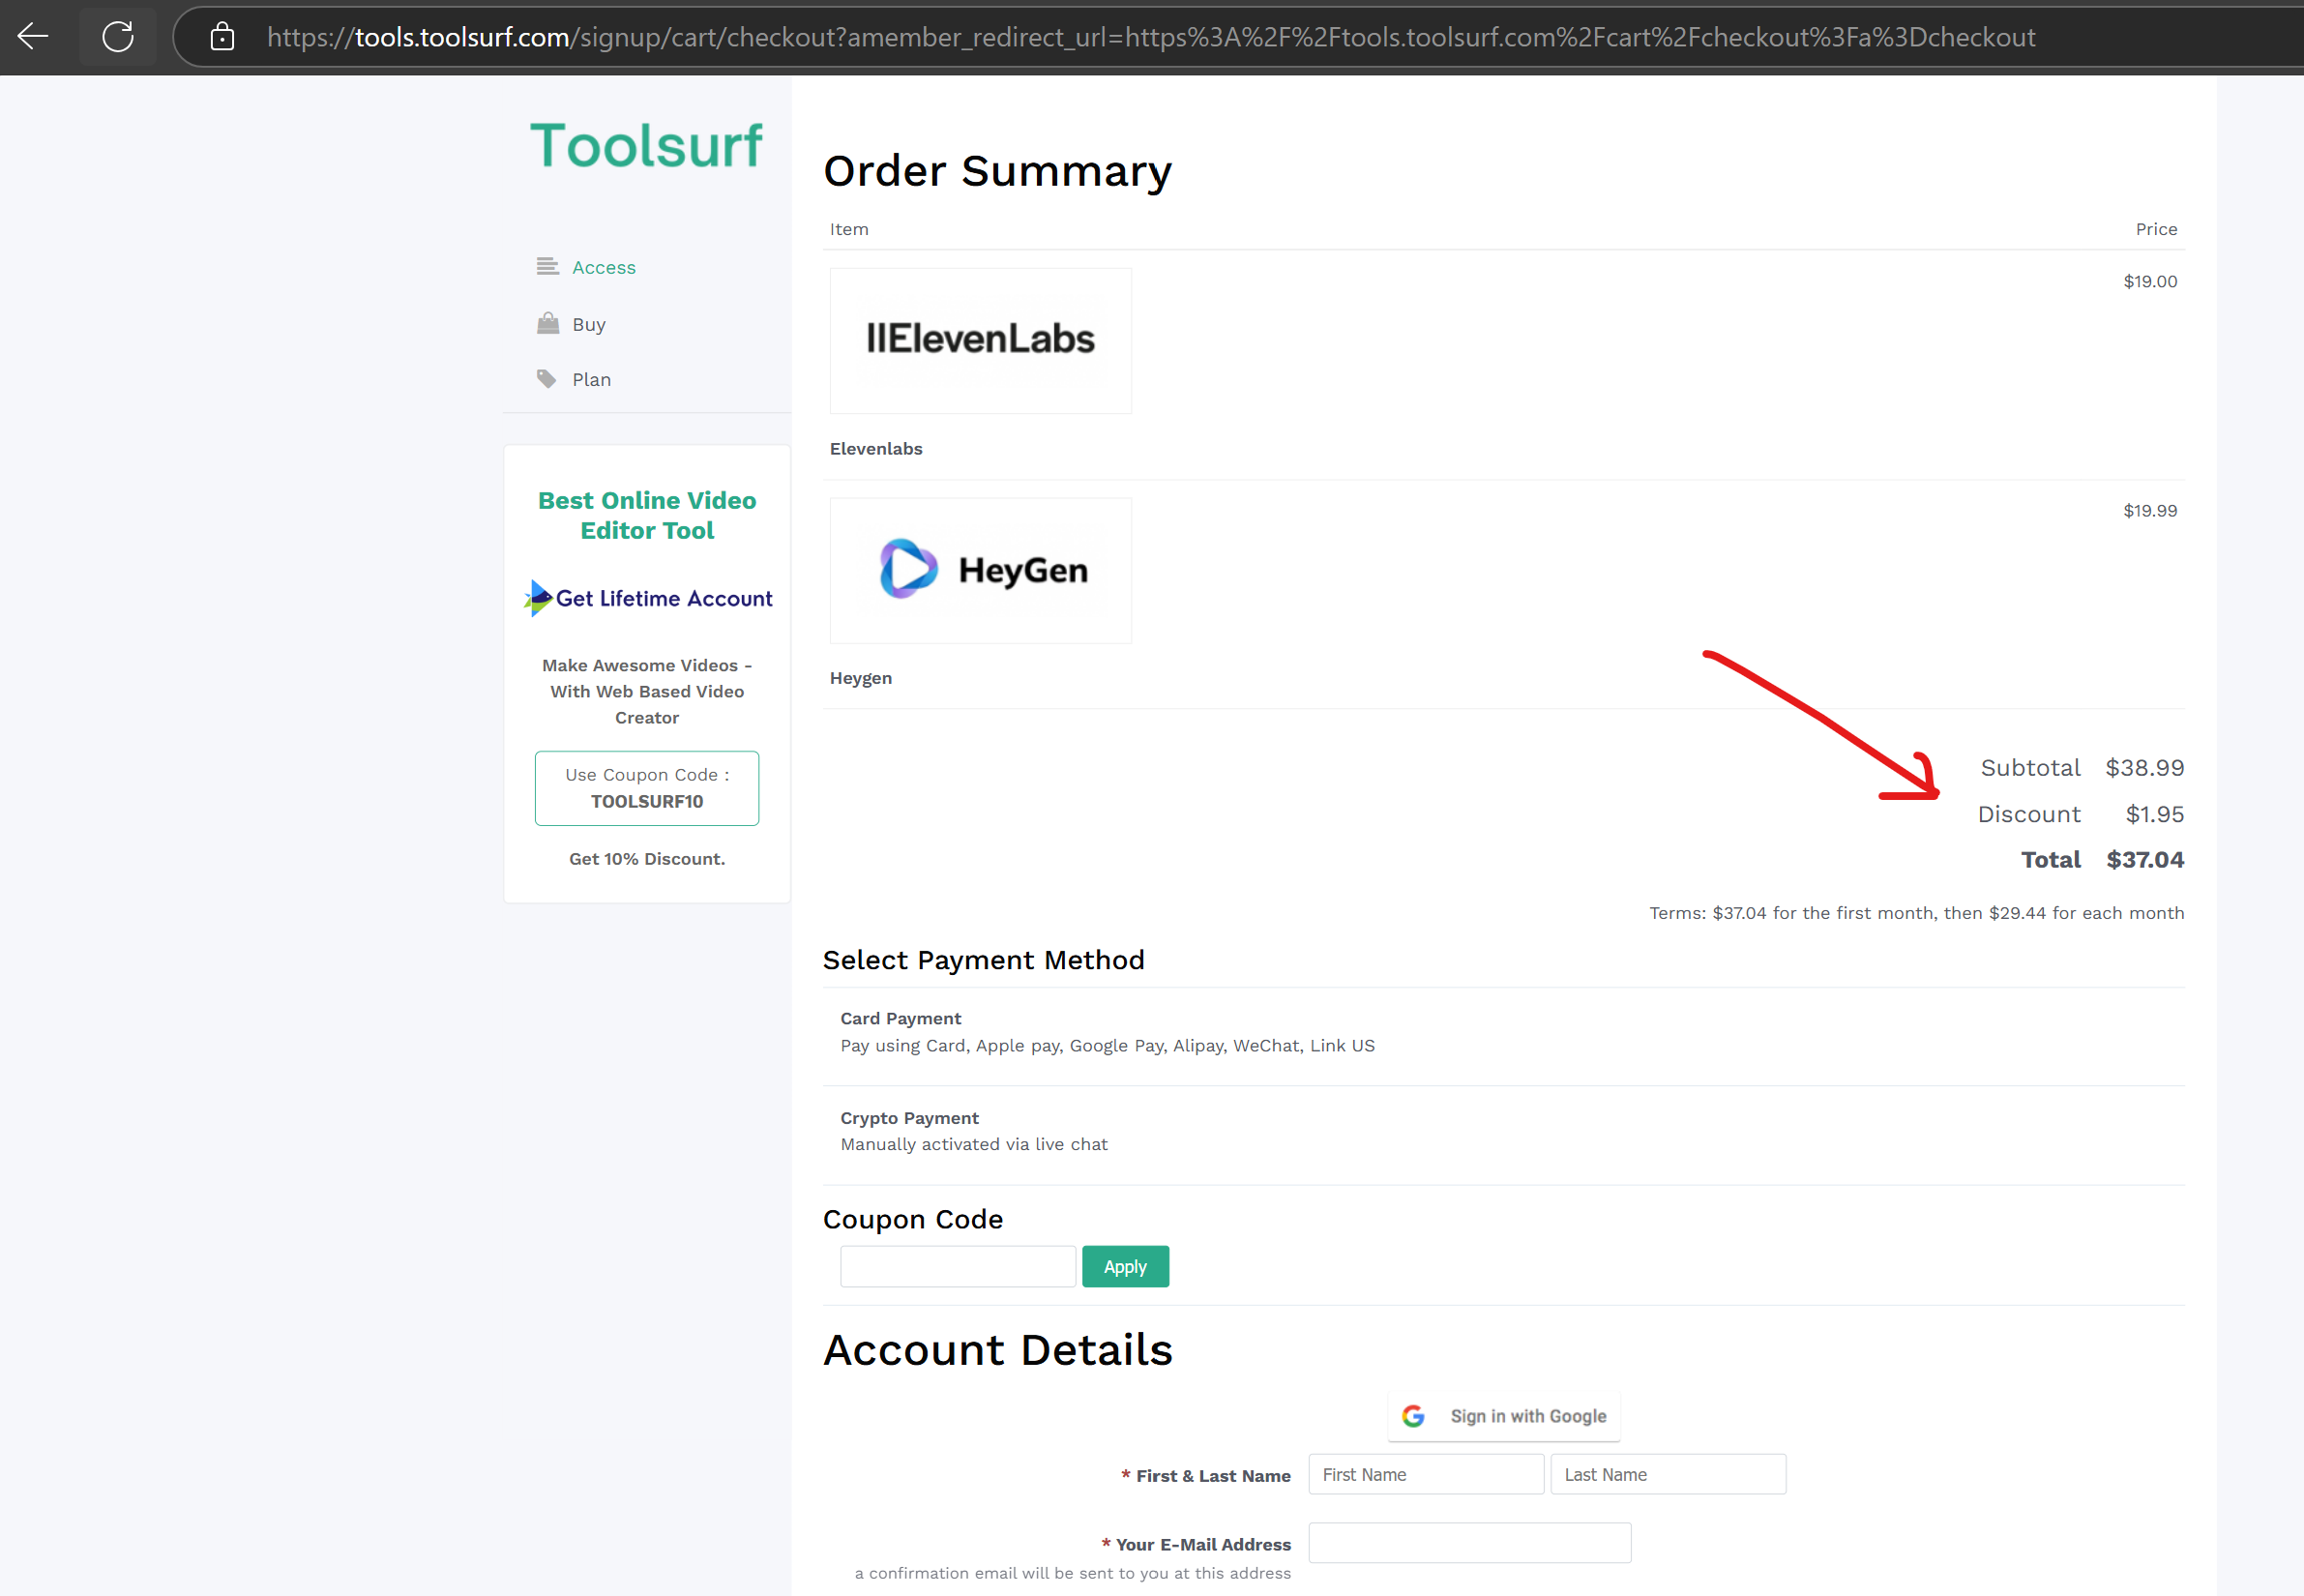
Task: Click the Access menu list icon
Action: coord(547,266)
